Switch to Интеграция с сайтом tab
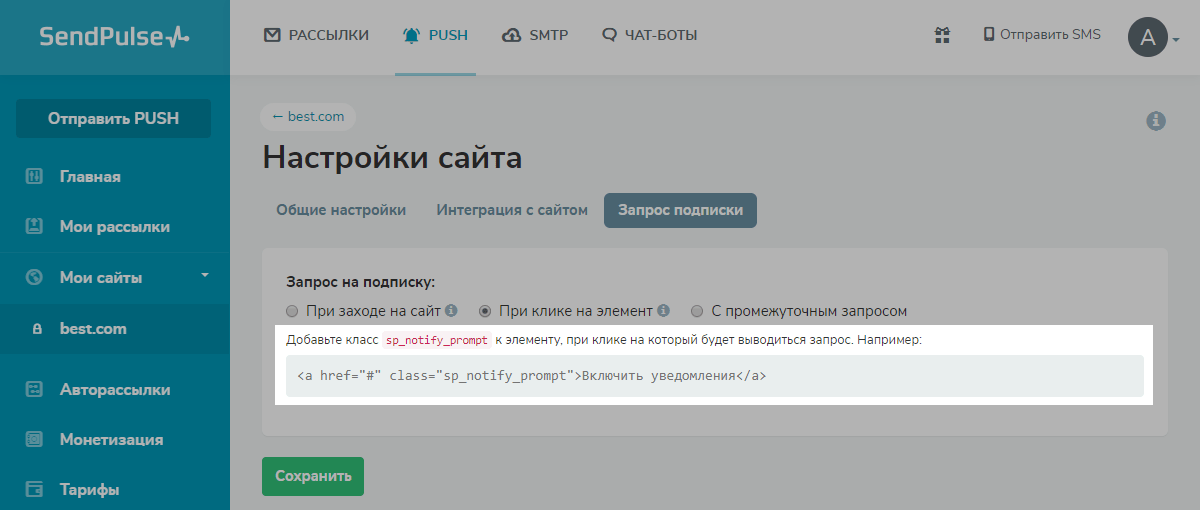This screenshot has width=1200, height=510. click(512, 210)
